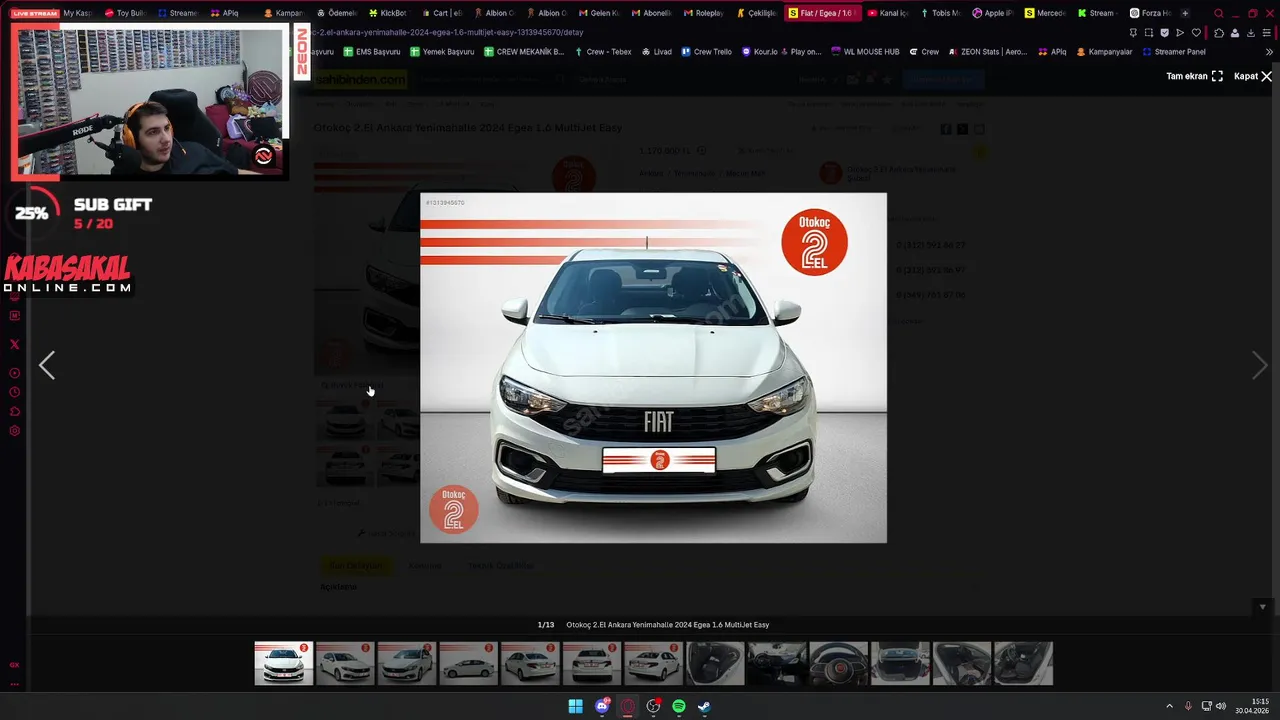Viewport: 1280px width, 720px height.
Task: Show the previous photo with the left arrow
Action: tap(47, 366)
